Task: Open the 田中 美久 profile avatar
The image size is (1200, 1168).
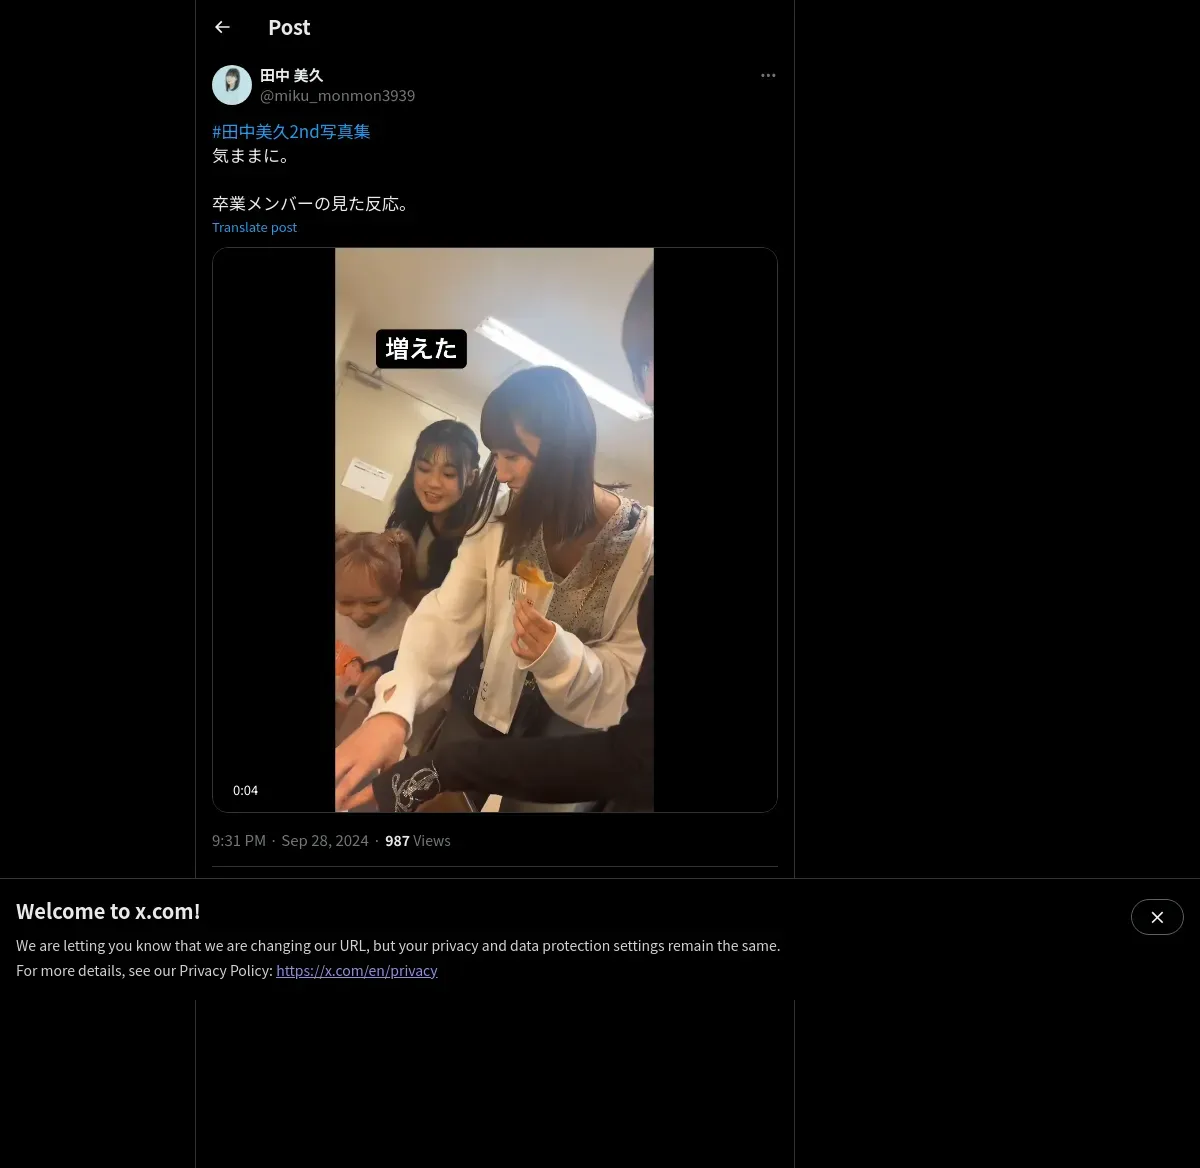Action: [x=232, y=85]
